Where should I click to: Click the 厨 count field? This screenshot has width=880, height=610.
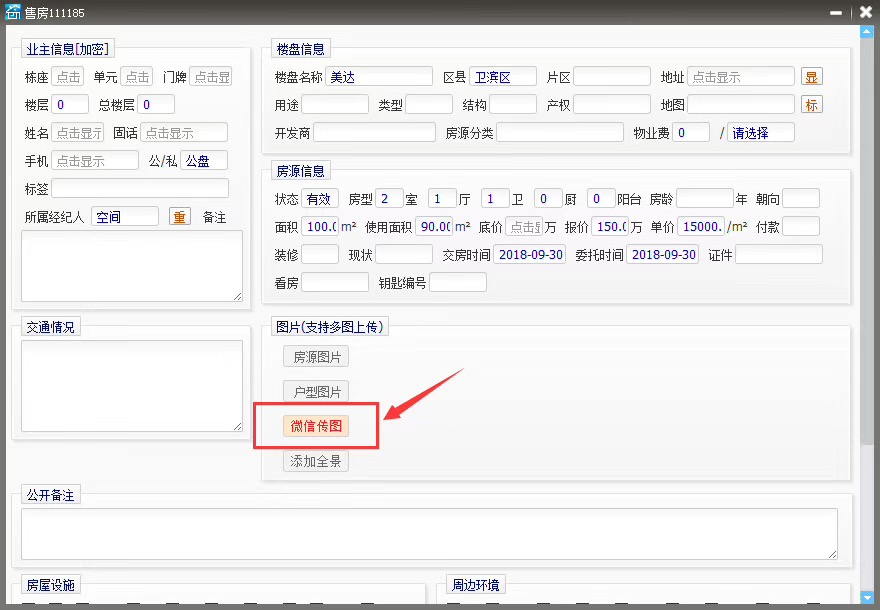548,199
